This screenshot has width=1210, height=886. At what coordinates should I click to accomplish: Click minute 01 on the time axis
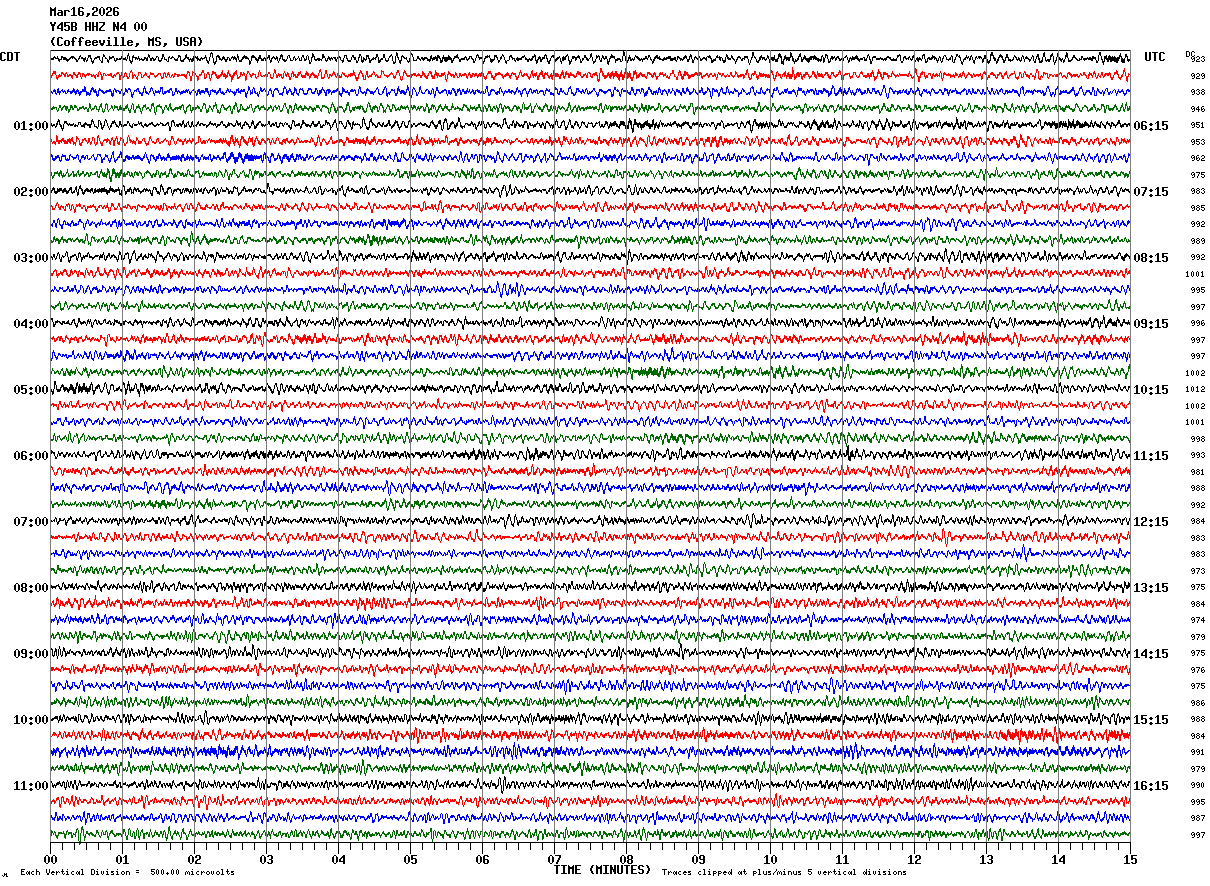[122, 859]
